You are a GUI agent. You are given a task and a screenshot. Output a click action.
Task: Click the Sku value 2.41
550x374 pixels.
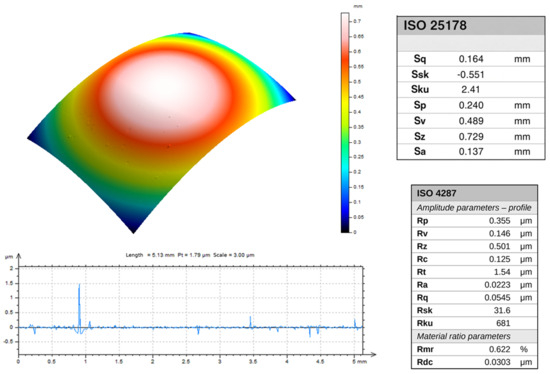point(470,89)
